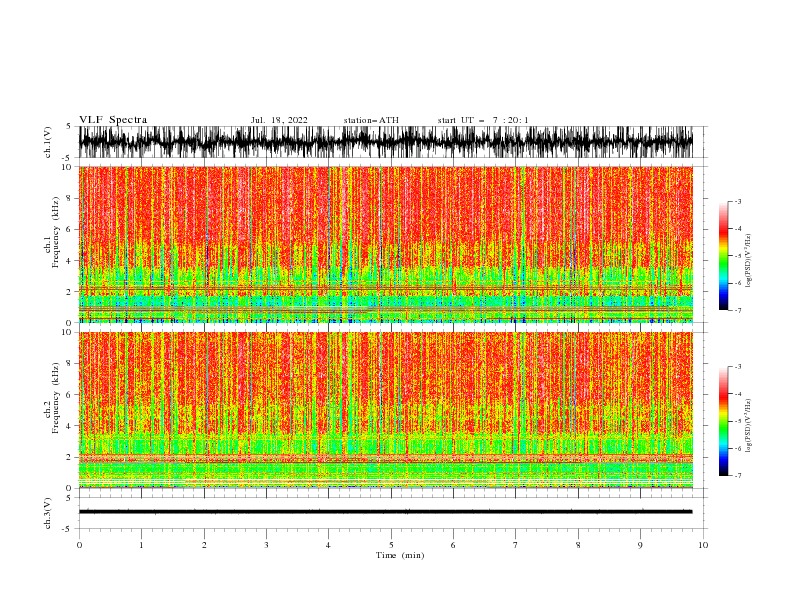Select the "start UT = 7:20:1" text
The image size is (792, 612).
[x=483, y=120]
